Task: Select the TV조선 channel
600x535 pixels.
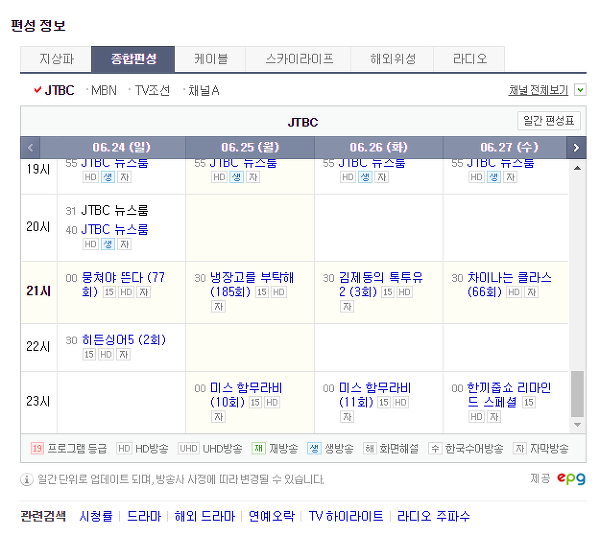Action: tap(152, 91)
